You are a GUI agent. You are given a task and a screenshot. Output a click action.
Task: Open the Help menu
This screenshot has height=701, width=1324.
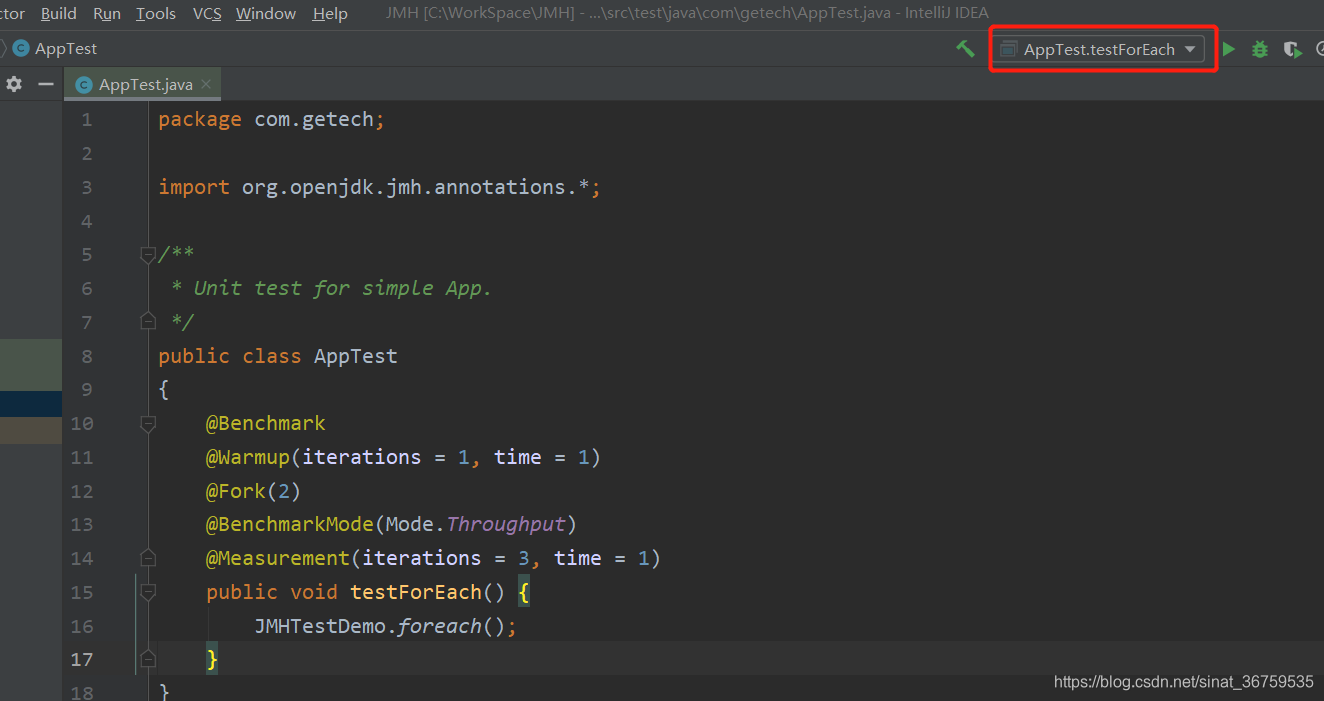pyautogui.click(x=330, y=13)
